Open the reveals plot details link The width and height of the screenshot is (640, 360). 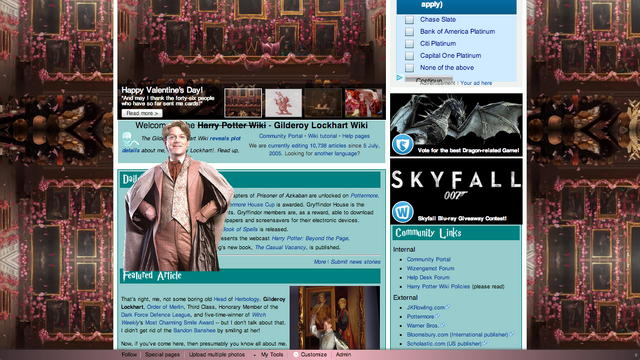(225, 138)
